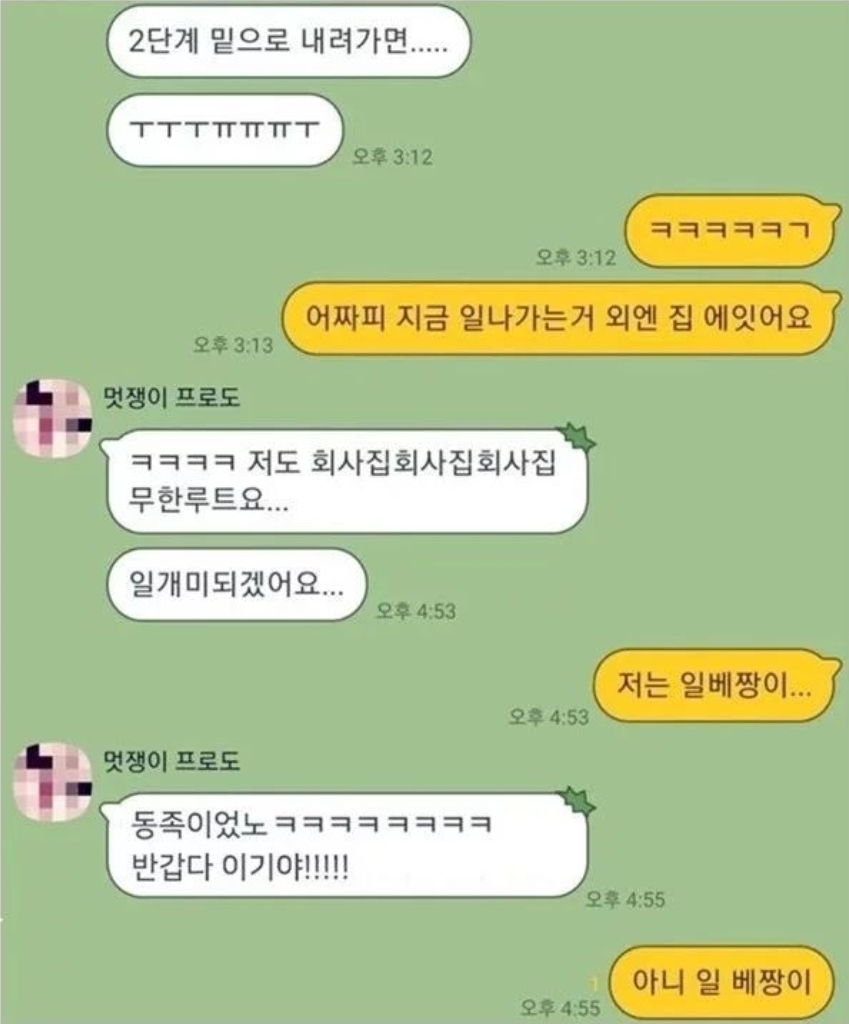Image resolution: width=849 pixels, height=1024 pixels.
Task: Click sender name 멋쟁이 프로도 above 회사집 message
Action: coord(172,398)
